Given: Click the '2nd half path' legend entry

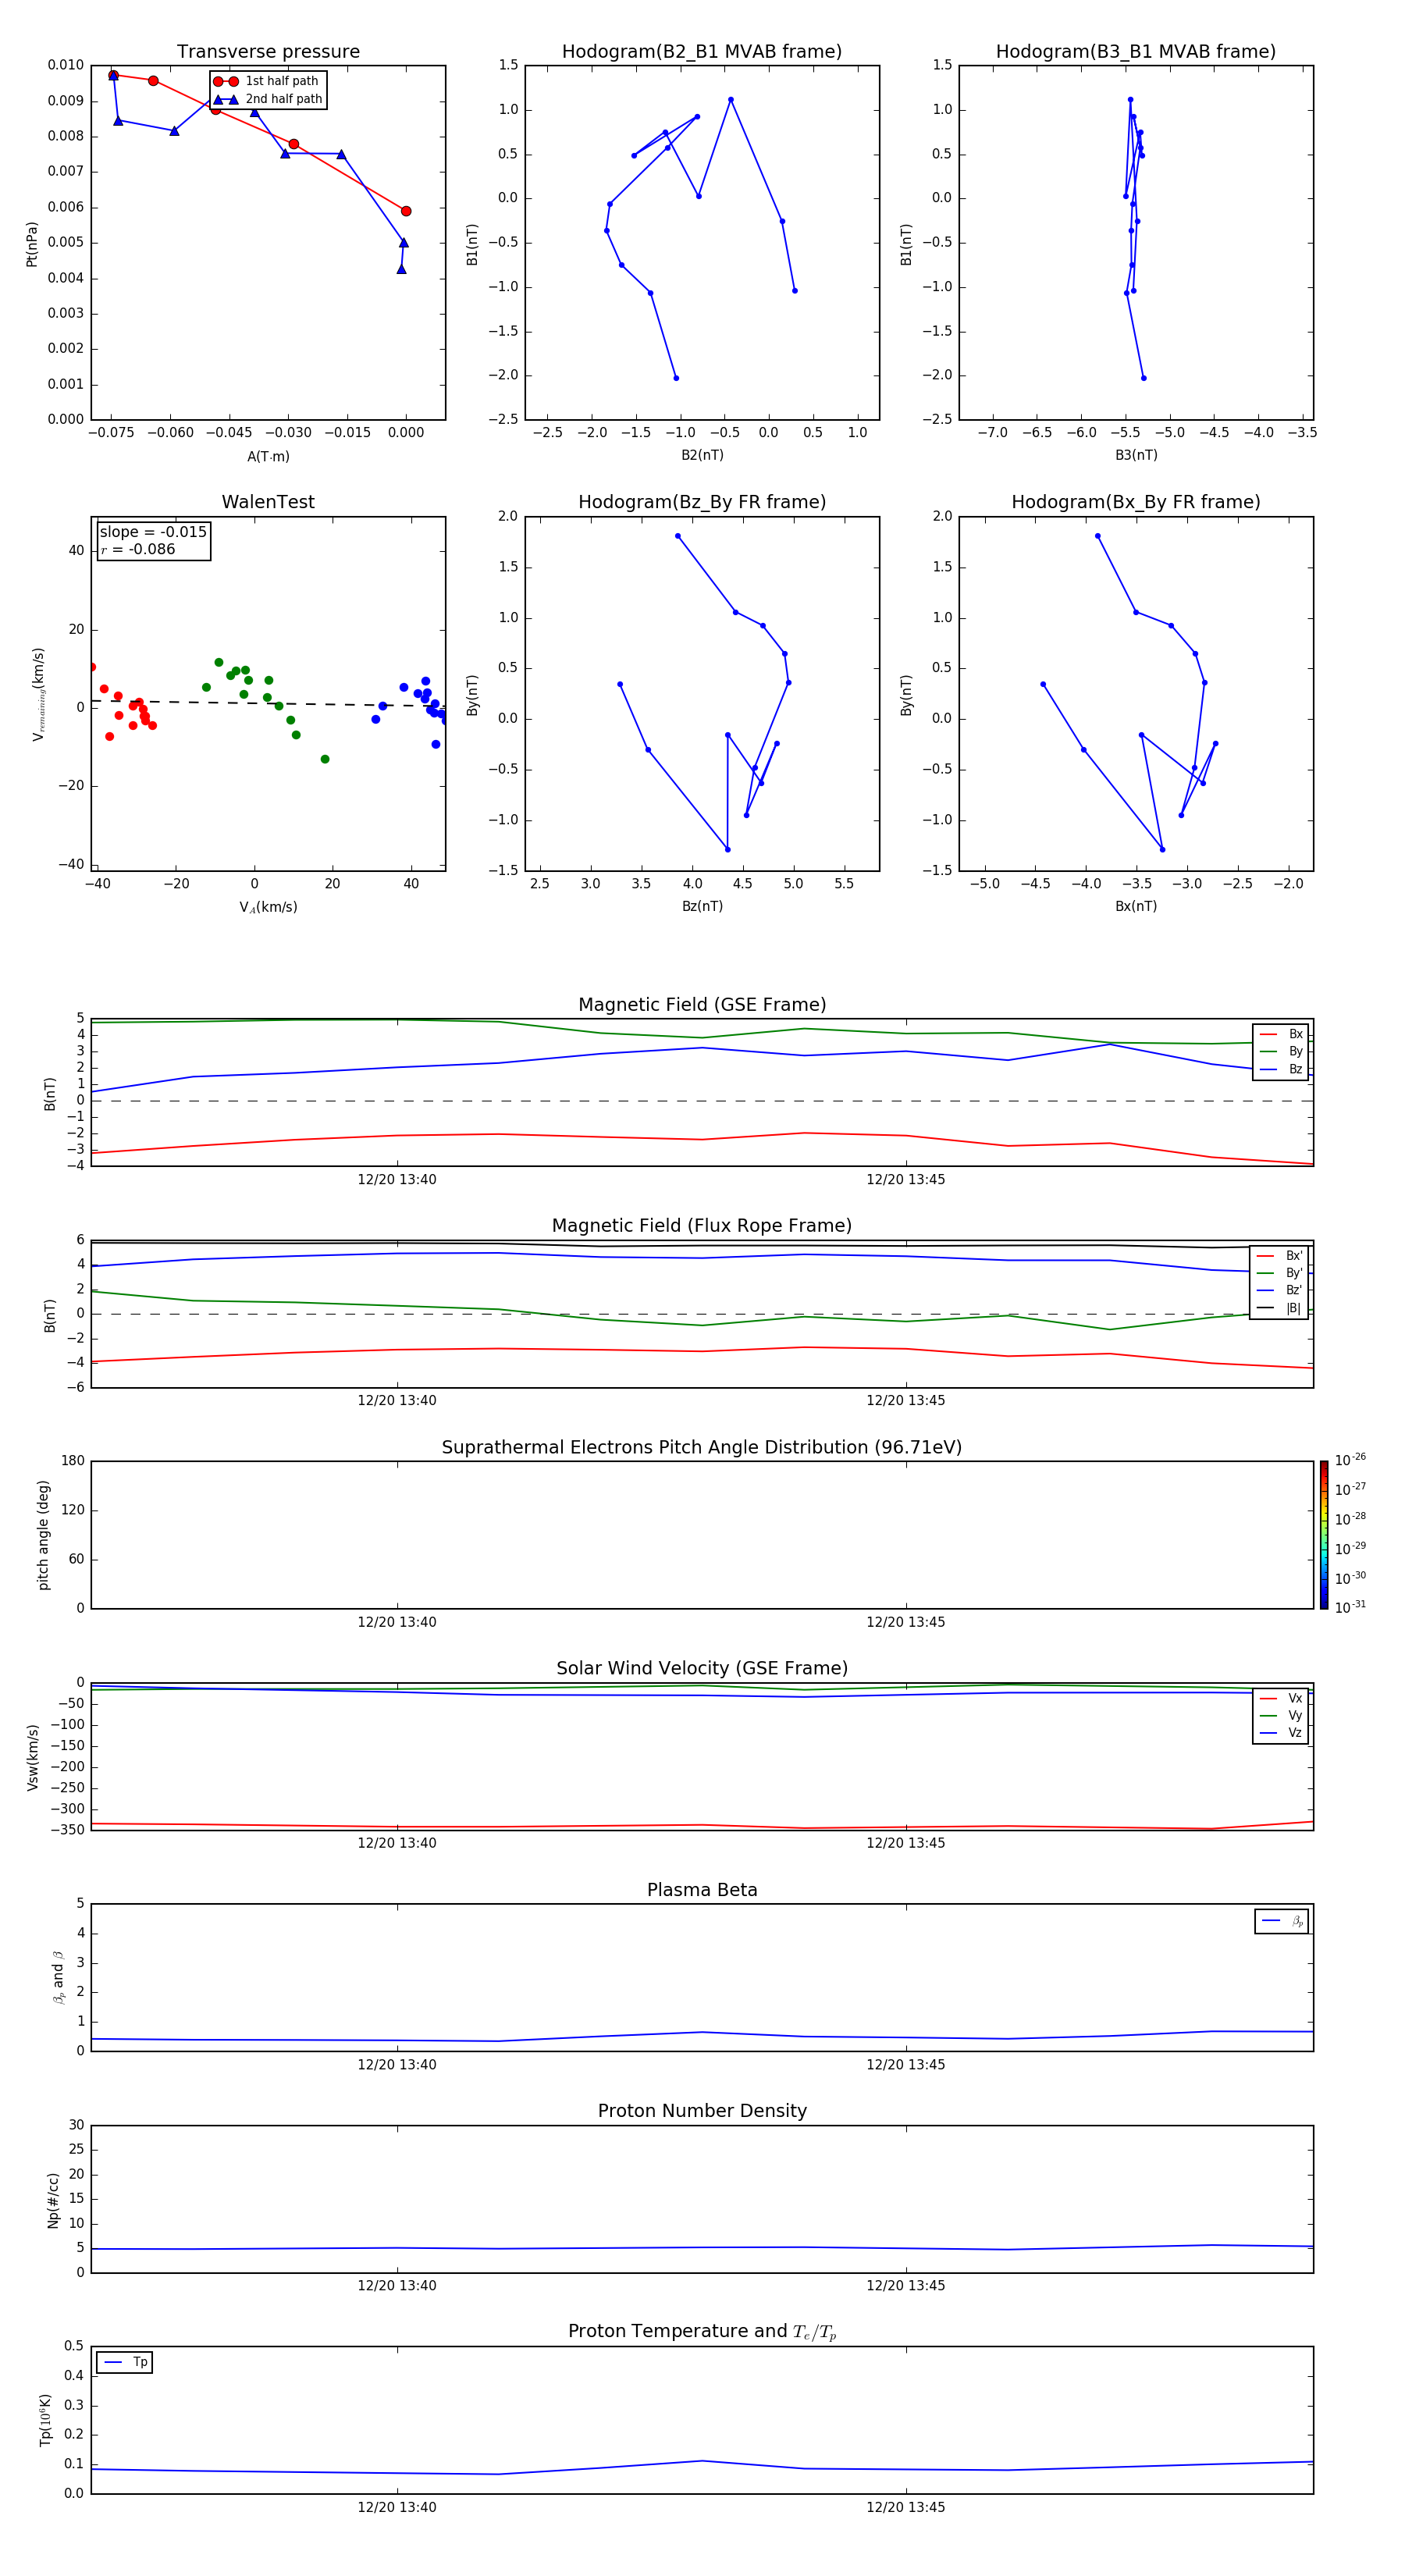Looking at the screenshot, I should (x=268, y=99).
